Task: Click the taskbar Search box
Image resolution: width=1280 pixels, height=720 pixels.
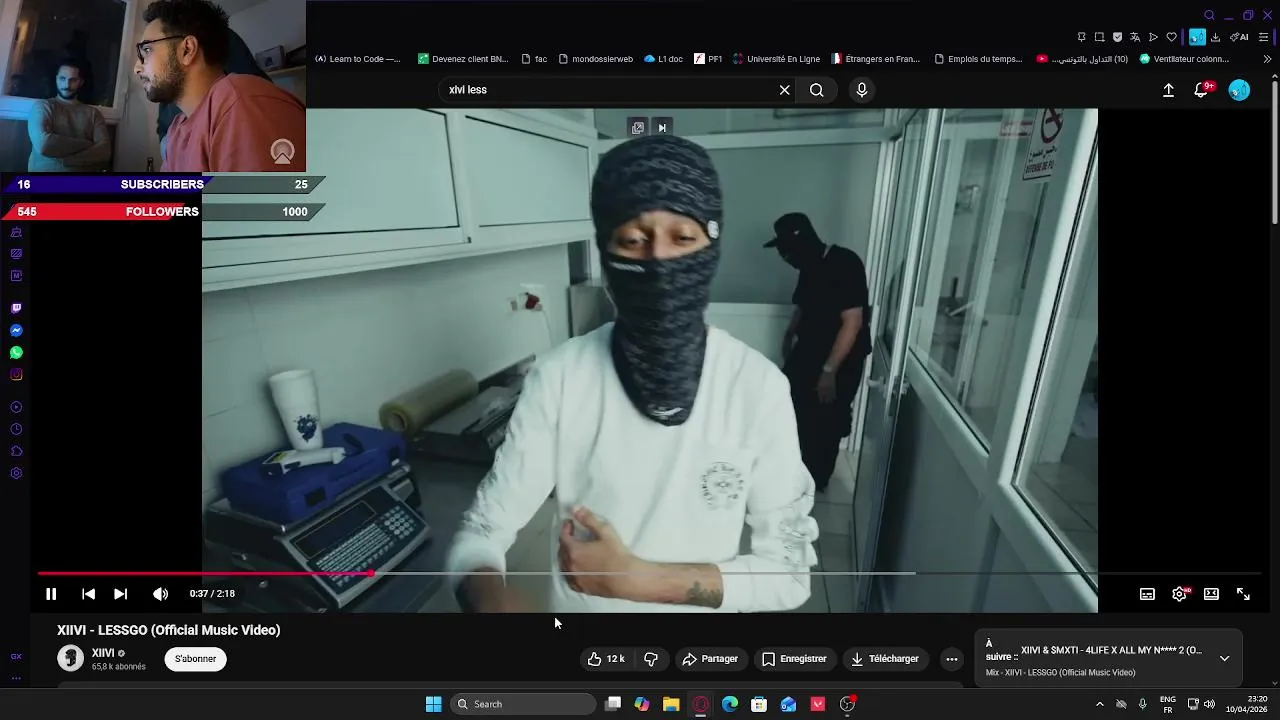Action: 524,704
